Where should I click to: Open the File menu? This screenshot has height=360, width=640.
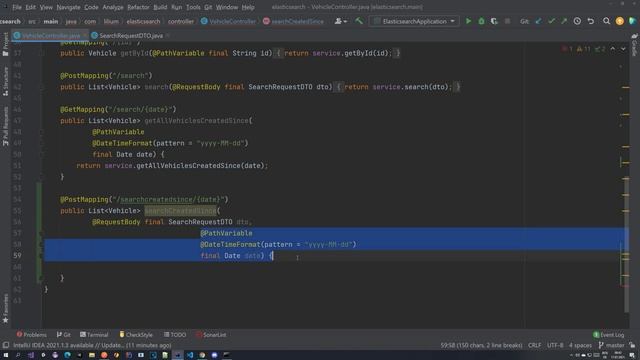click(17, 7)
